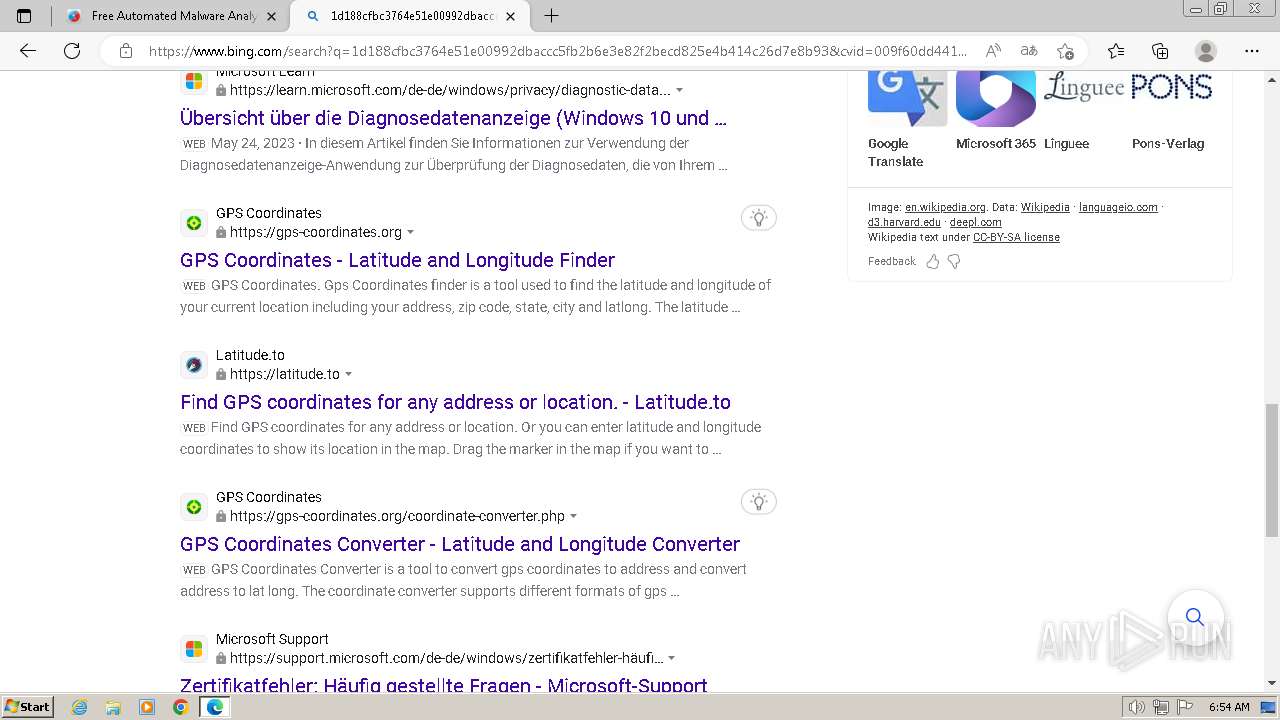This screenshot has height=720, width=1280.
Task: Open GPS Coordinates Latitude and Longitude Finder
Action: click(x=397, y=260)
